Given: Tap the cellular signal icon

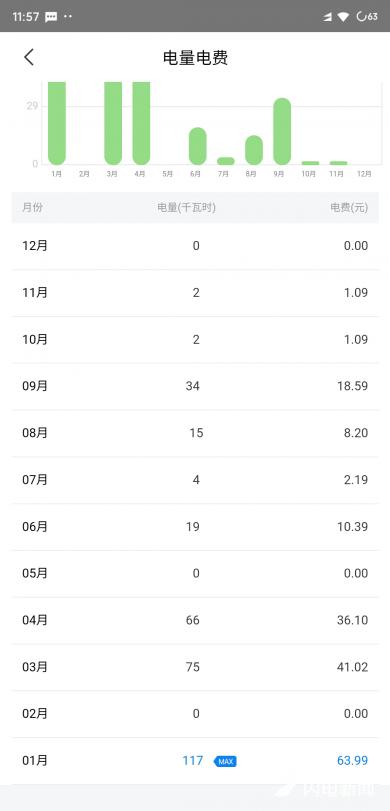Looking at the screenshot, I should coord(327,17).
